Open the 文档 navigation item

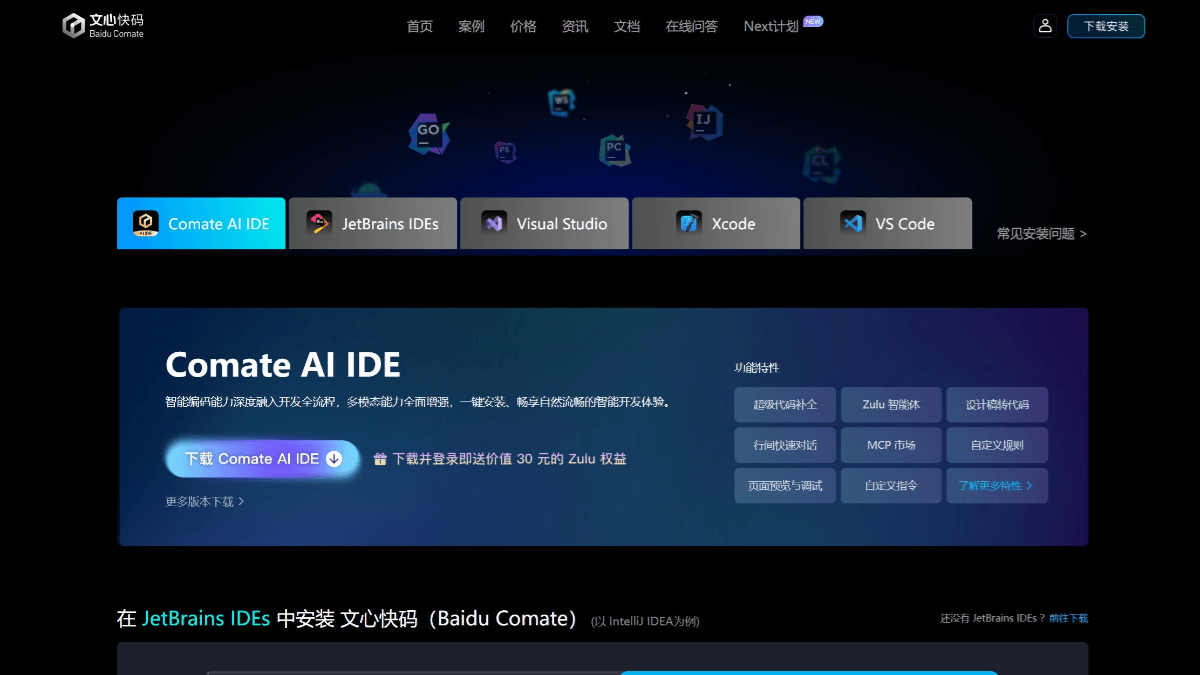tap(627, 27)
